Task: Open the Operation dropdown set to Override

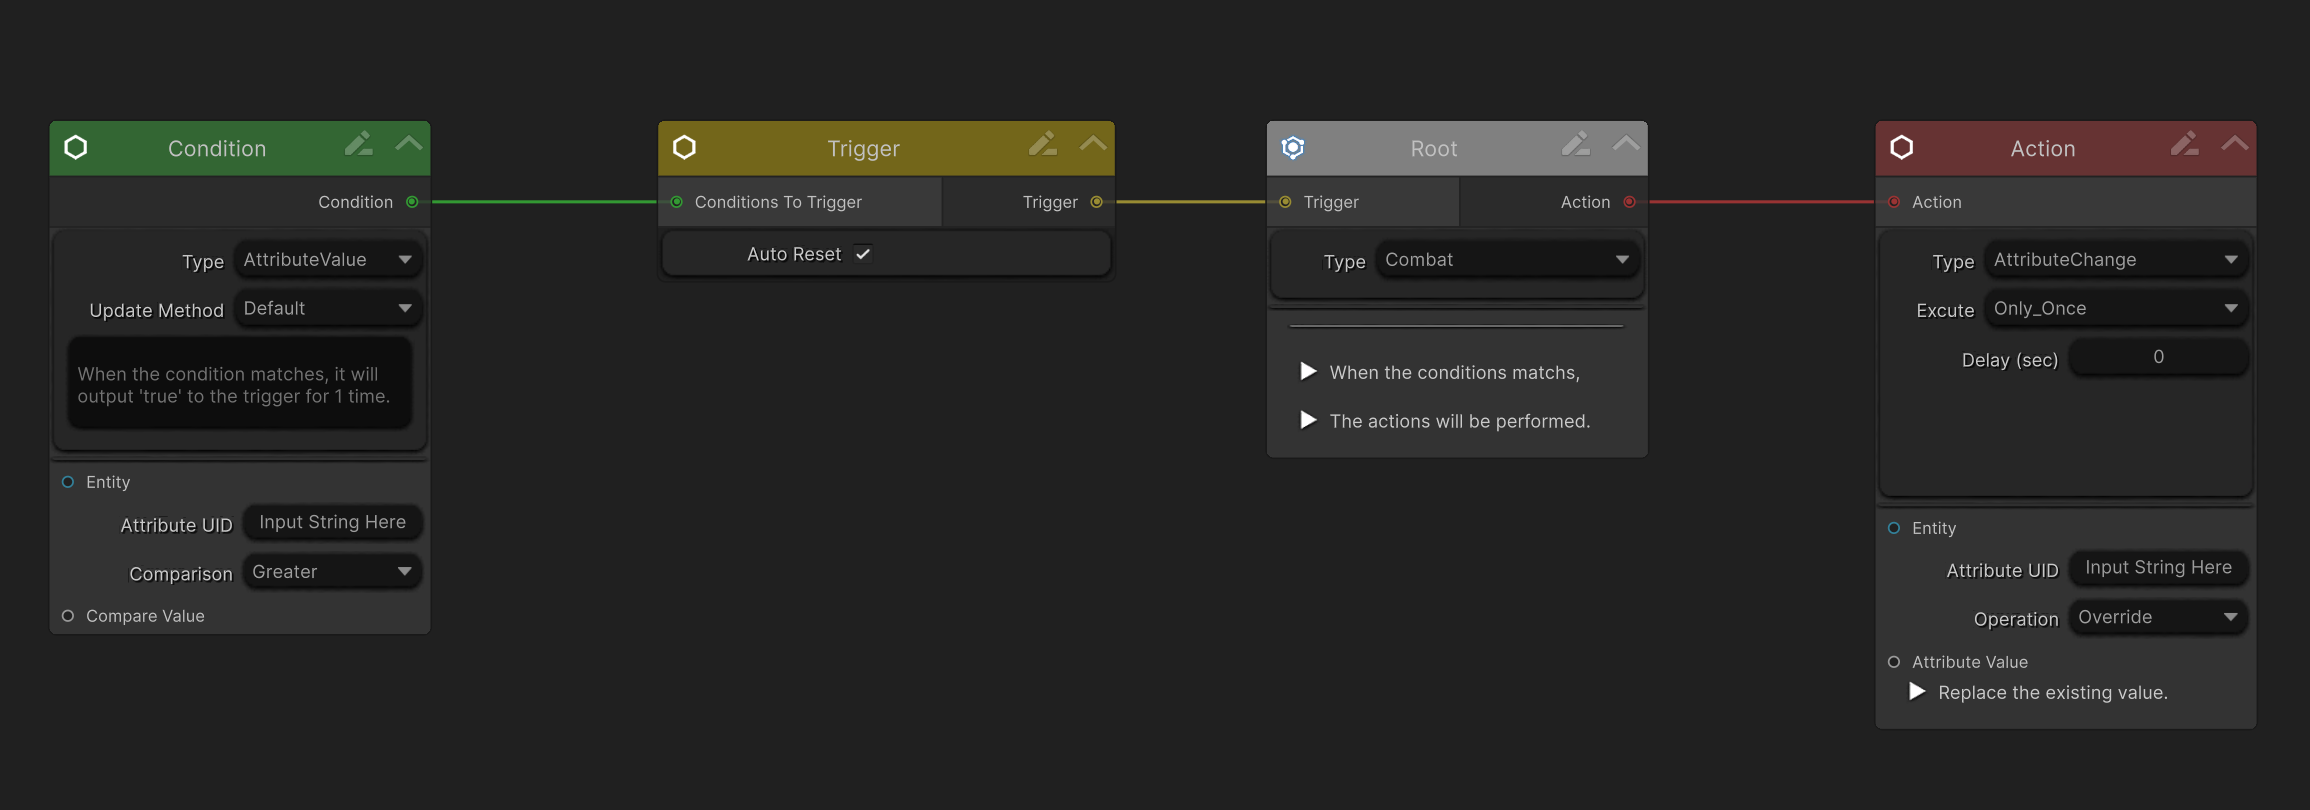Action: [x=2158, y=618]
